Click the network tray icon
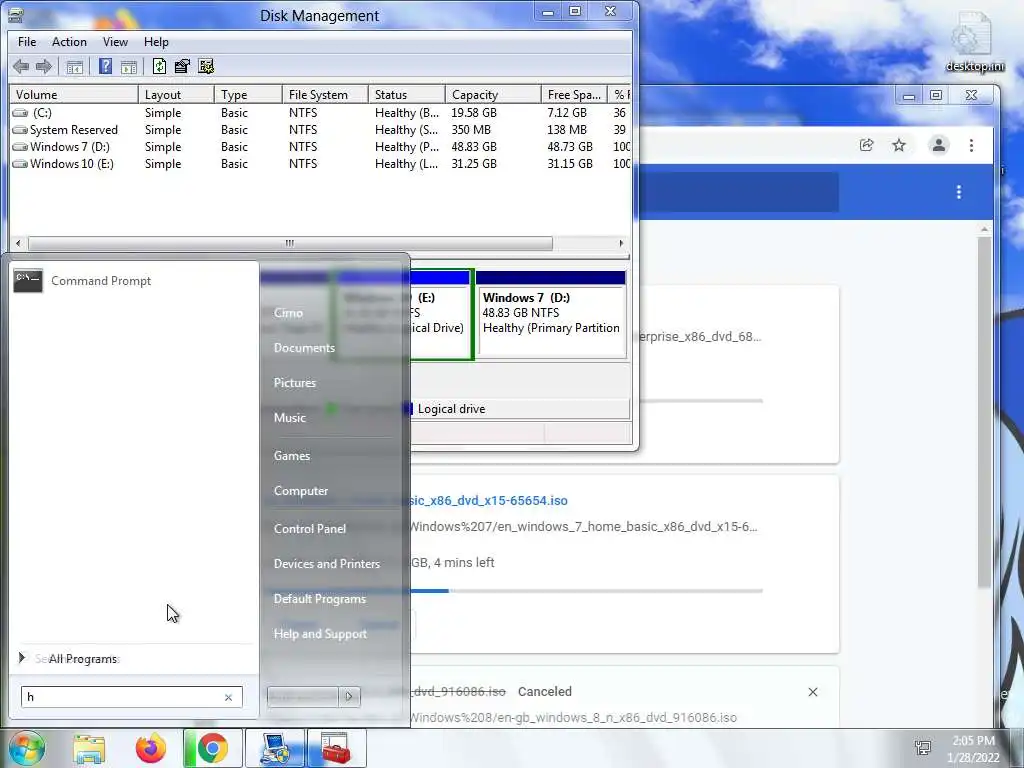The image size is (1024, 768). click(923, 748)
